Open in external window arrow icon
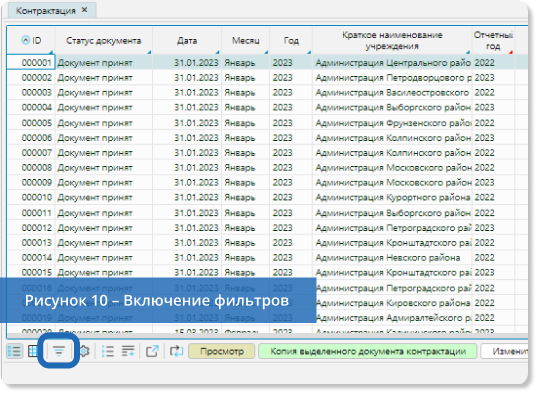 coord(152,351)
